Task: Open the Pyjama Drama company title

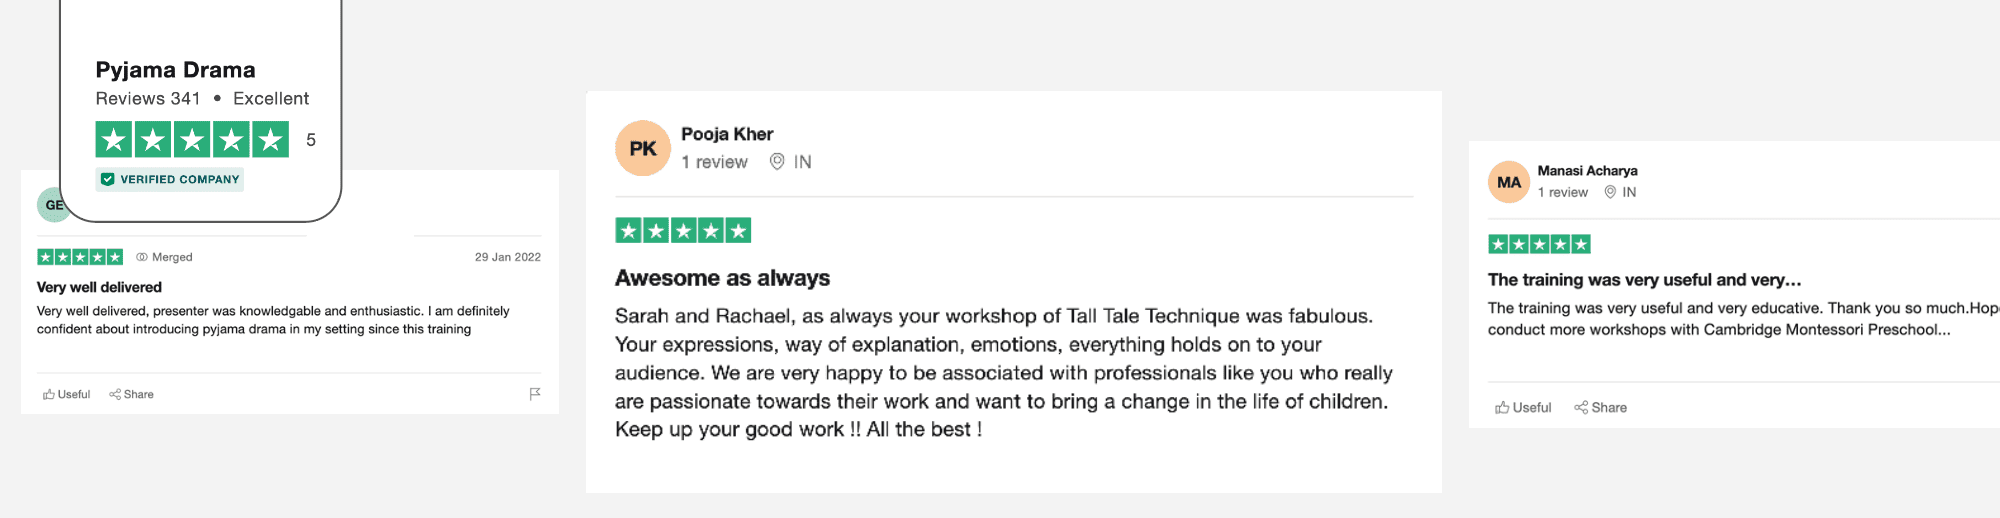Action: pos(175,69)
